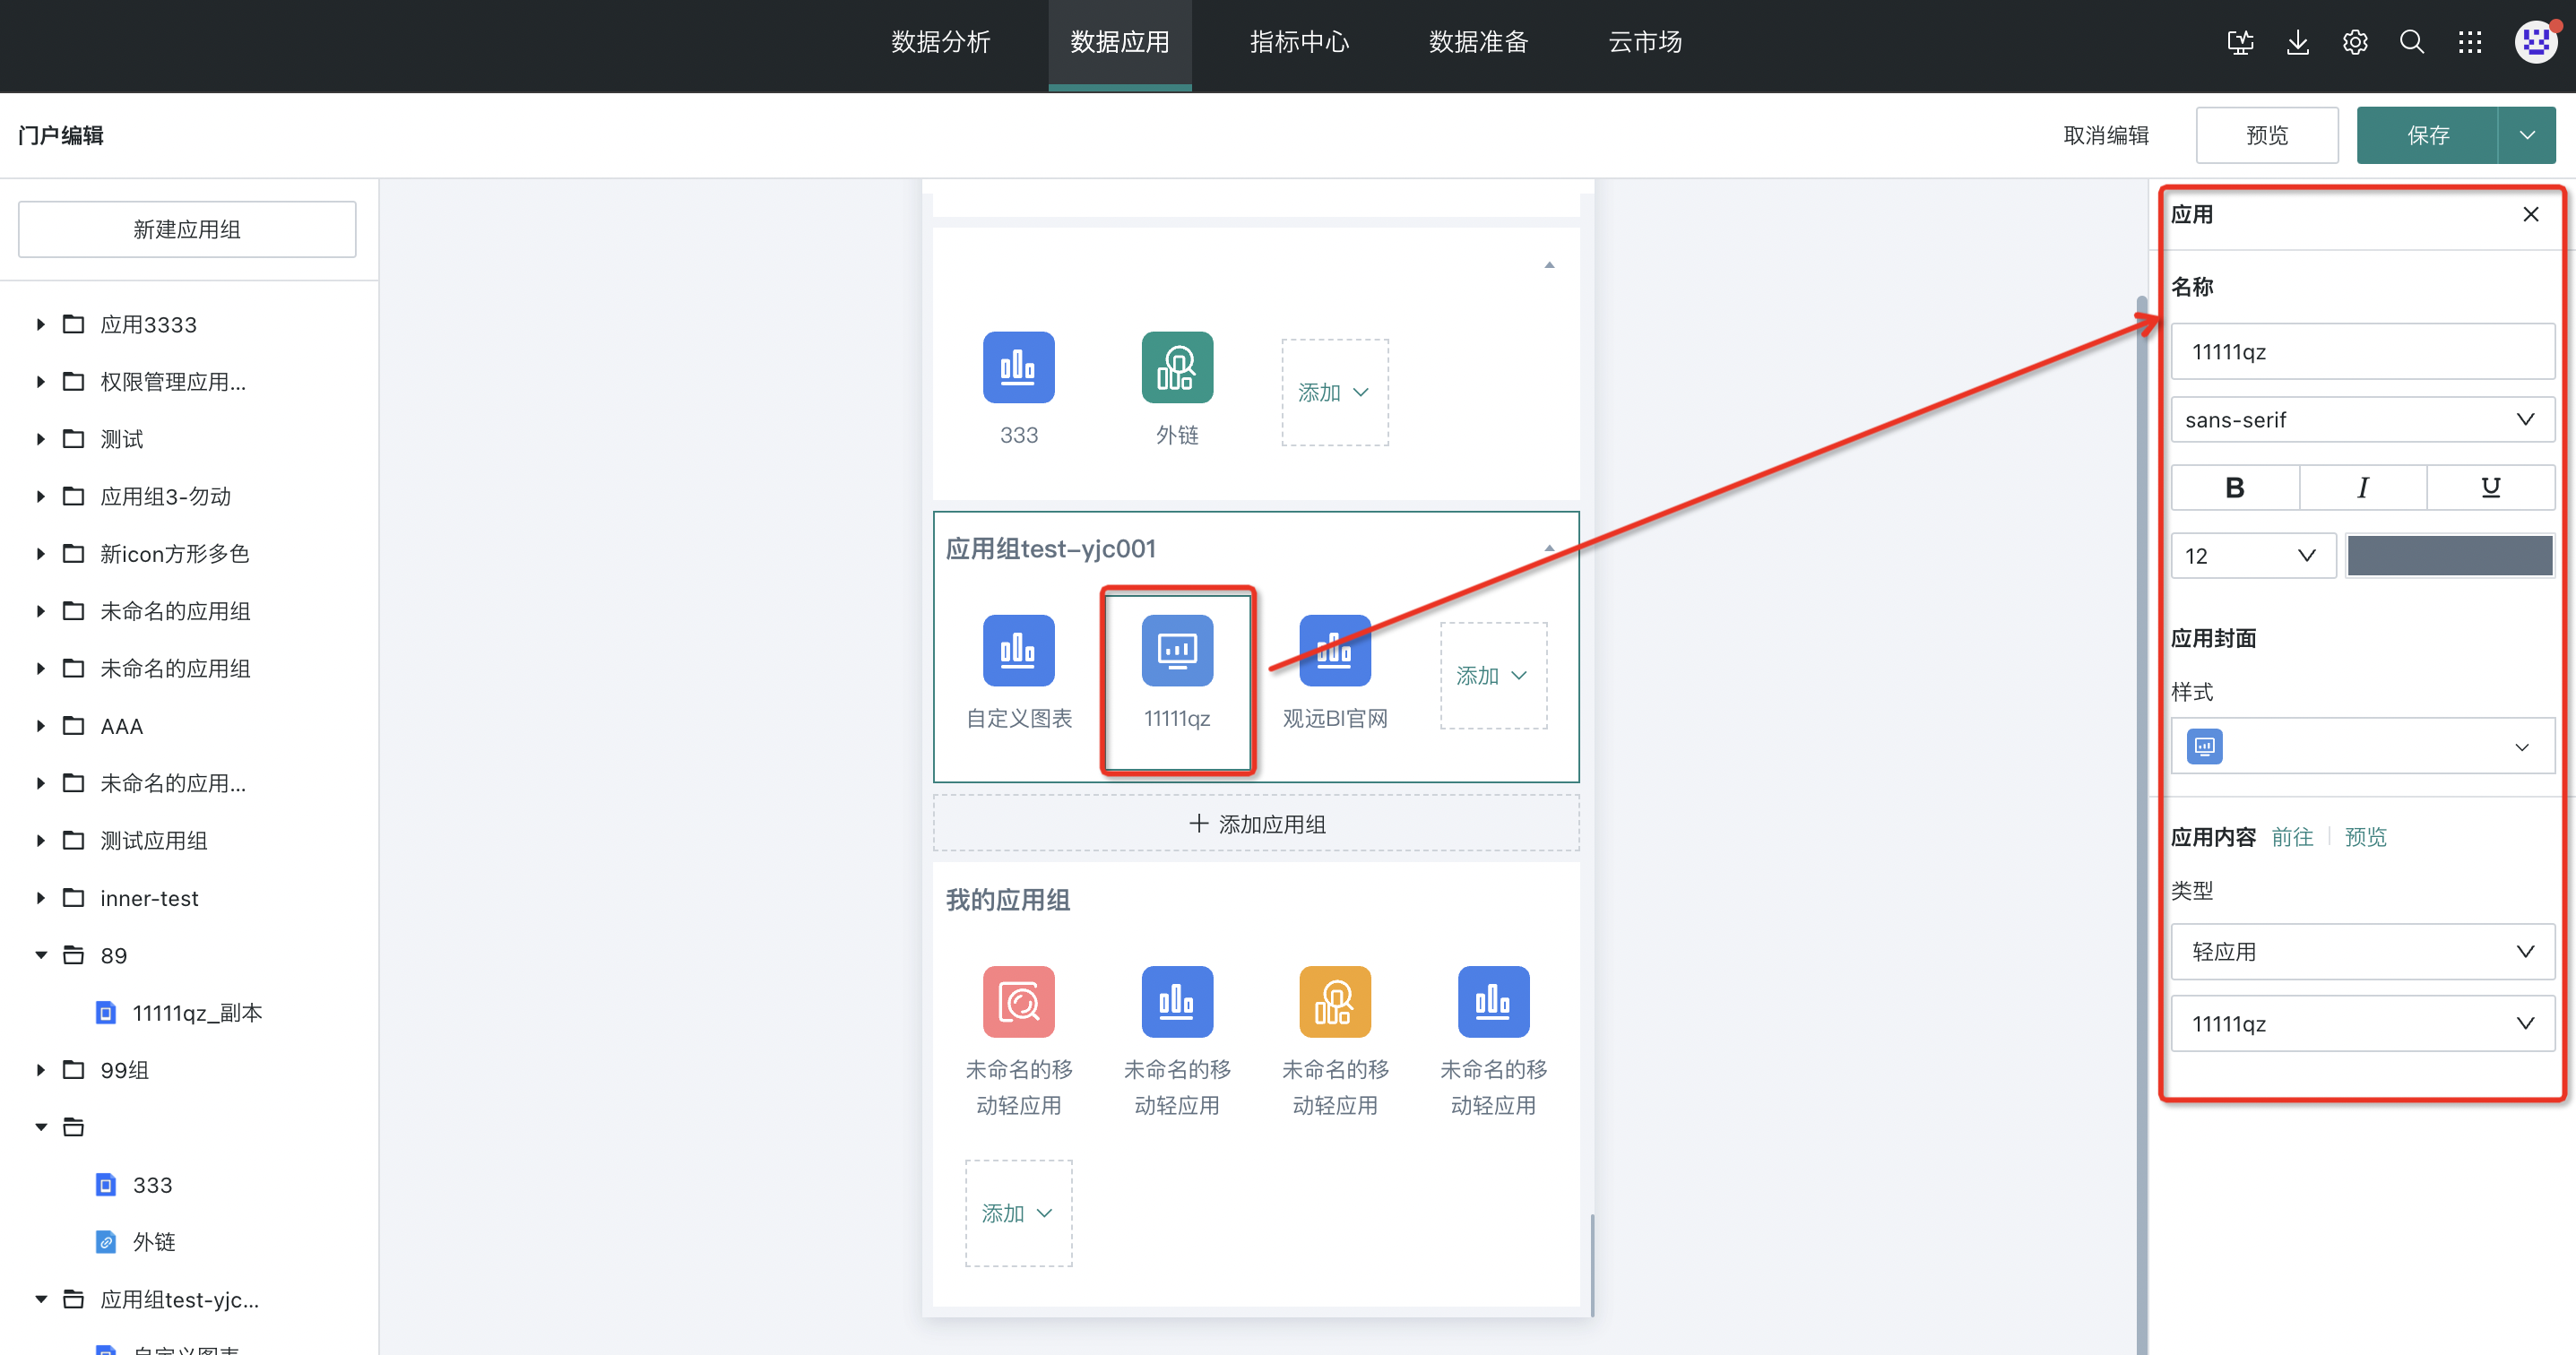Select the 自定义图表 app icon

1018,651
